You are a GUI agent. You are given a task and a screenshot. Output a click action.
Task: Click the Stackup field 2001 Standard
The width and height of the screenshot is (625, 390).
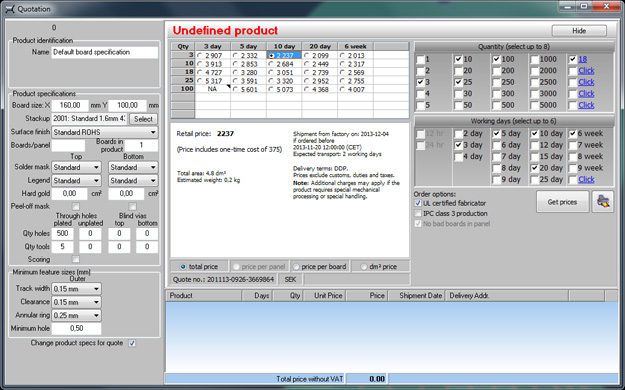pos(90,119)
